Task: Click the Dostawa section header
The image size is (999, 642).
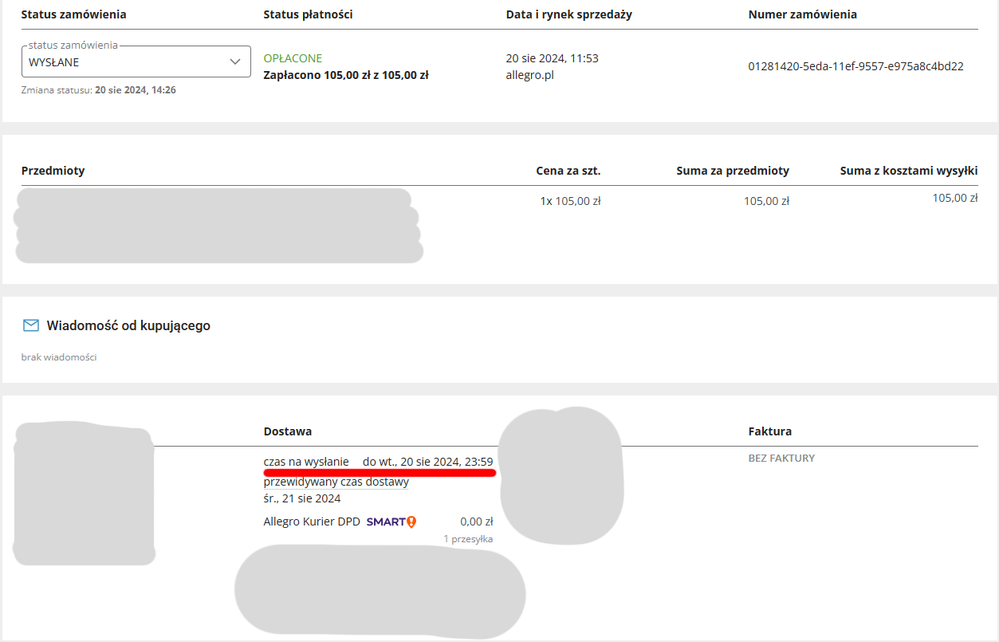Action: (x=287, y=431)
